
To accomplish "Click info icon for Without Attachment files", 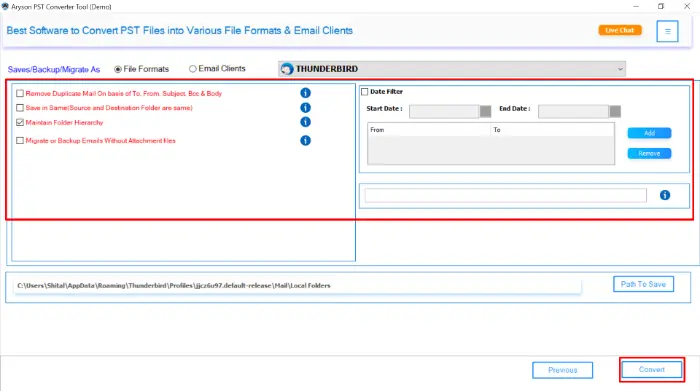I will (305, 141).
